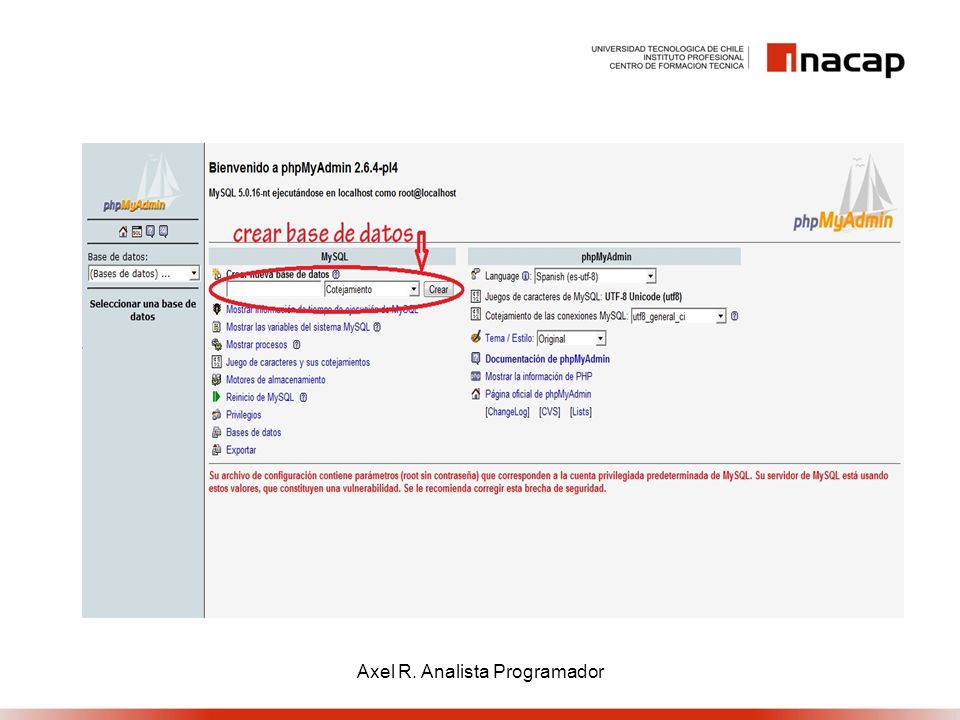Image resolution: width=960 pixels, height=720 pixels.
Task: Open the [CVS] link
Action: 550,411
